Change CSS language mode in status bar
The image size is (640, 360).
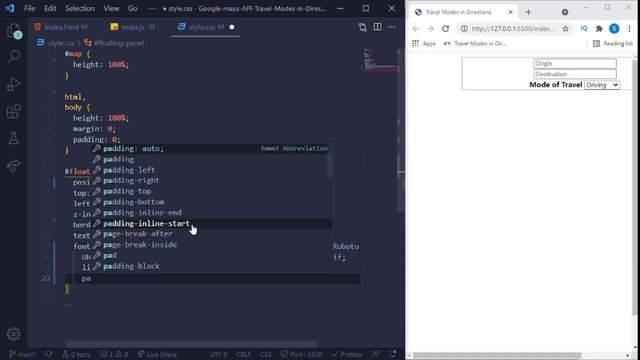[266, 354]
